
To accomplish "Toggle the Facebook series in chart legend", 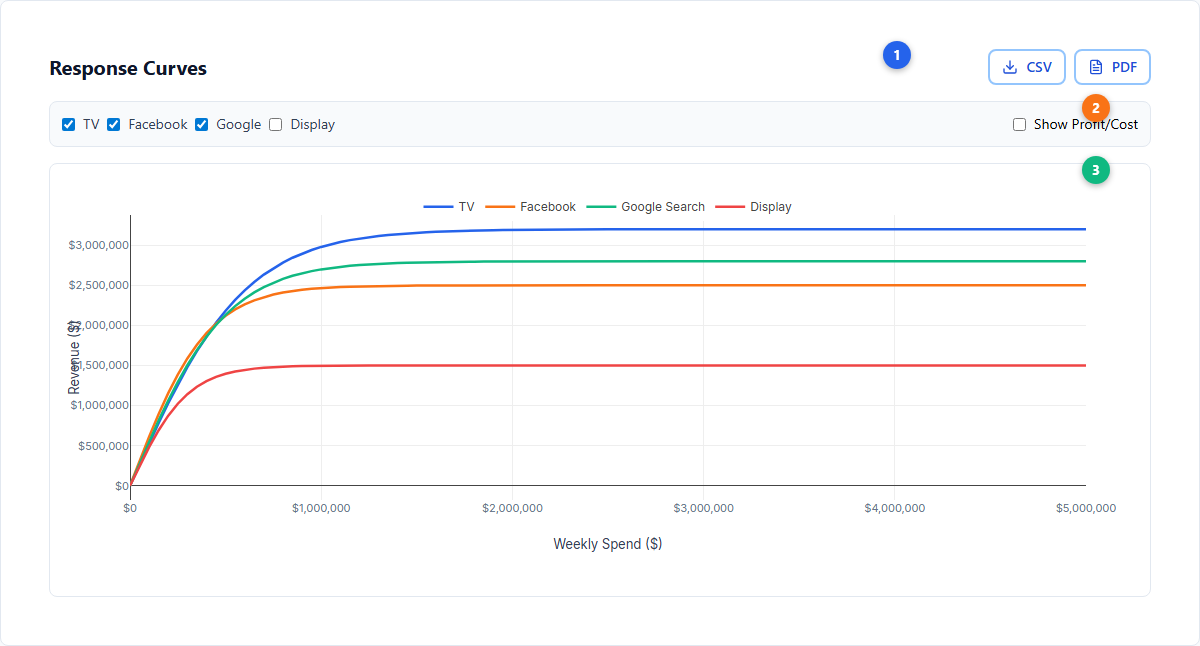I will [530, 207].
